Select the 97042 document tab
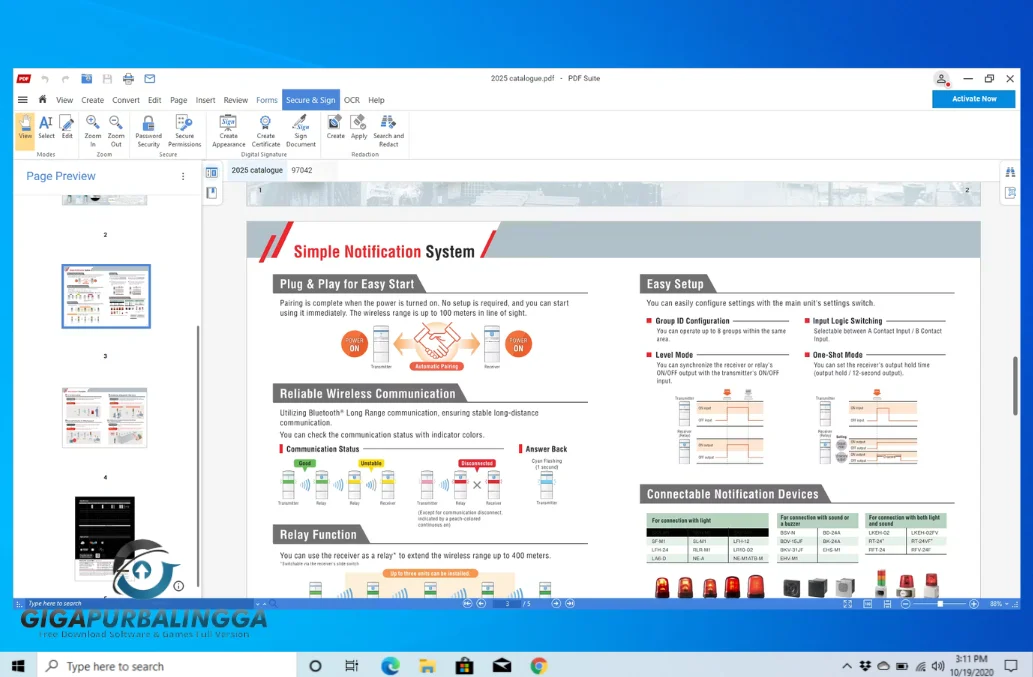Image resolution: width=1033 pixels, height=677 pixels. coord(302,170)
